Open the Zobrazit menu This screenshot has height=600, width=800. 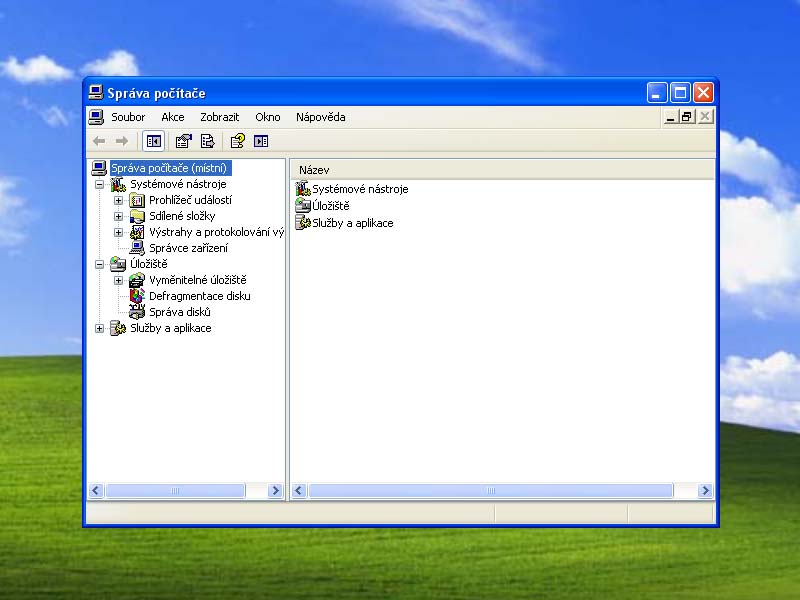pos(219,117)
